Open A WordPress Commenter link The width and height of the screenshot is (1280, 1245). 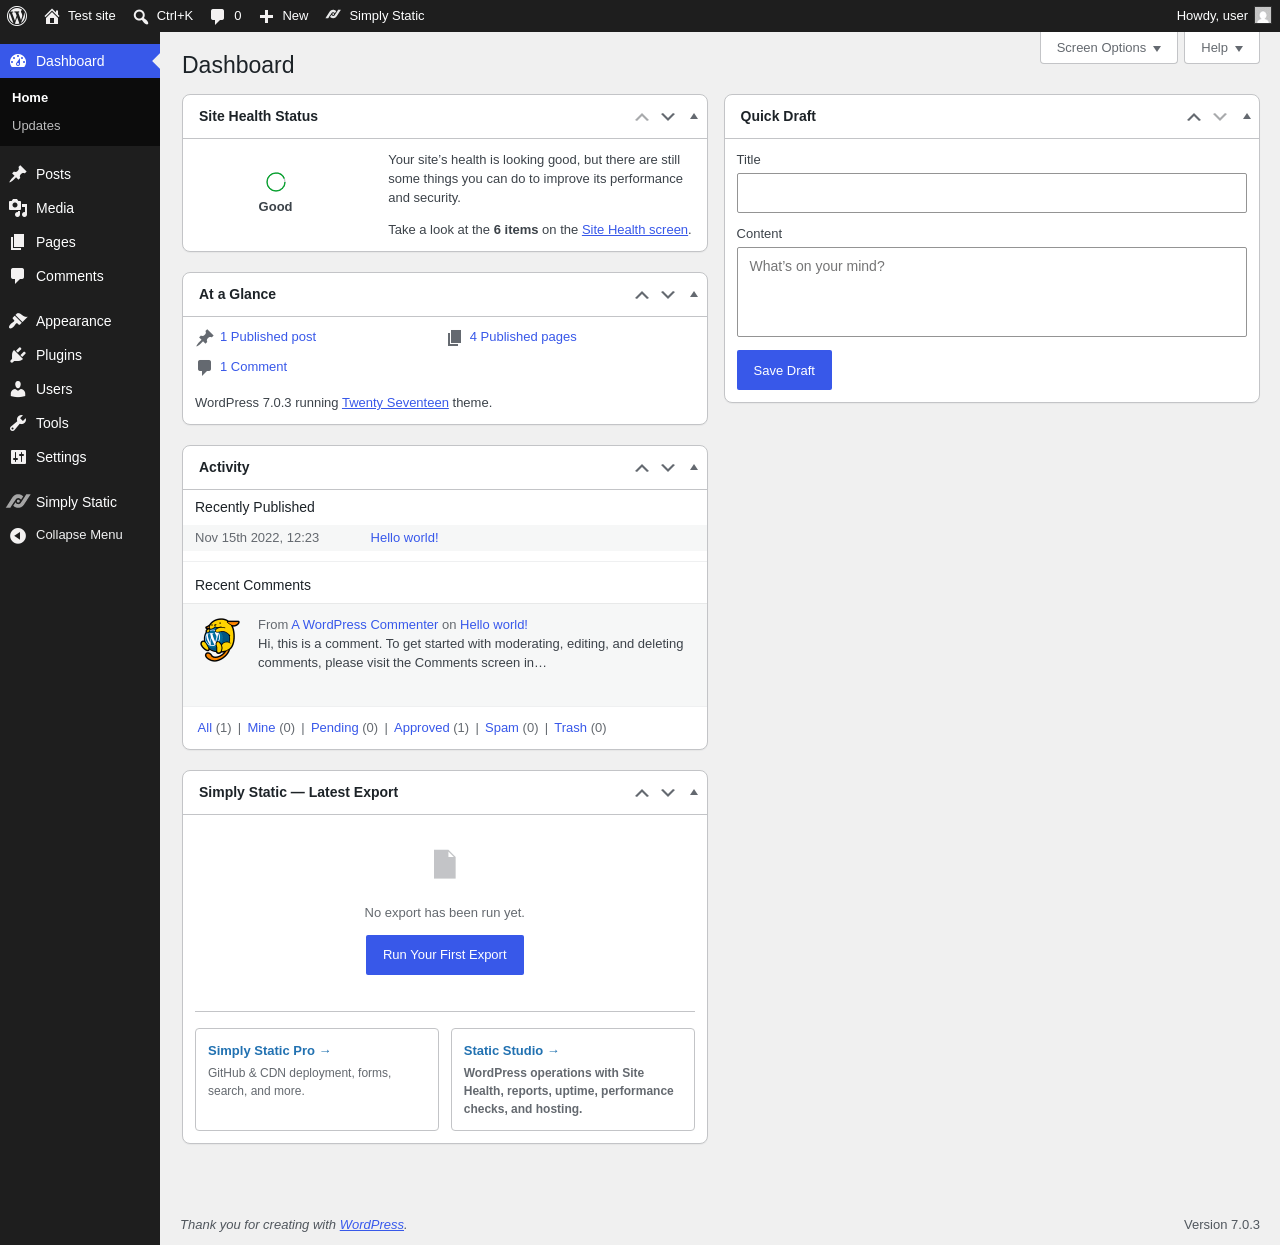point(365,625)
